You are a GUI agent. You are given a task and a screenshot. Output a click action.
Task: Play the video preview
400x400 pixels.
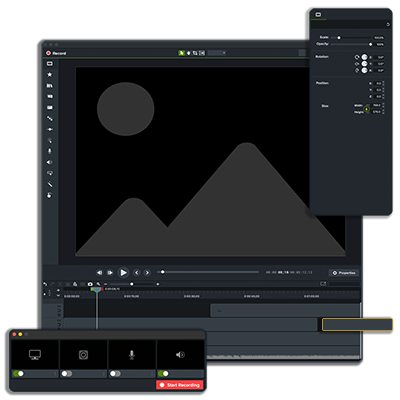[123, 273]
